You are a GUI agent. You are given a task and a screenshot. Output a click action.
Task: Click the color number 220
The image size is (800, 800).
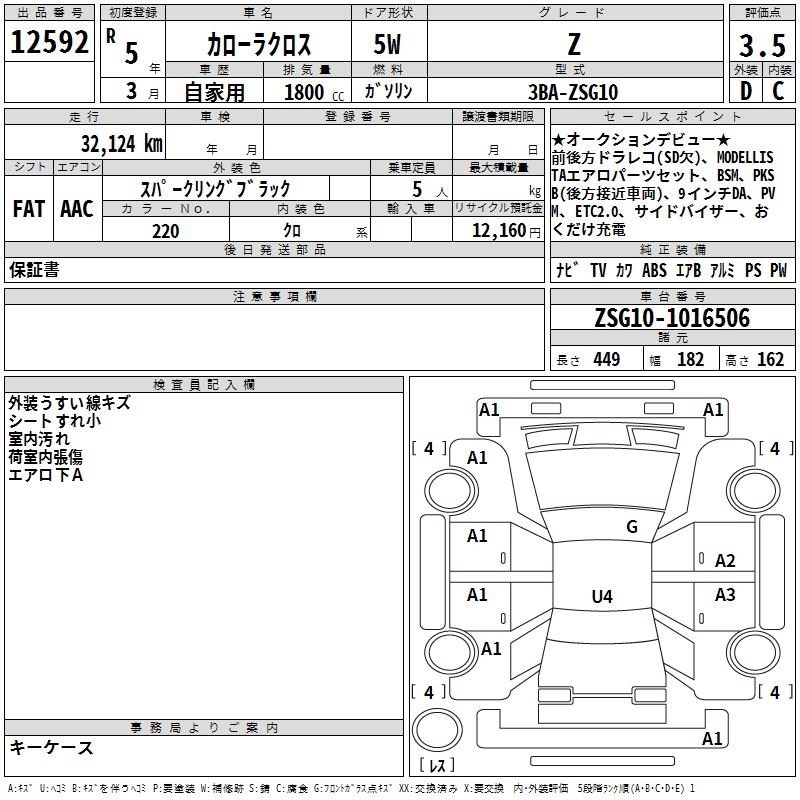point(166,231)
